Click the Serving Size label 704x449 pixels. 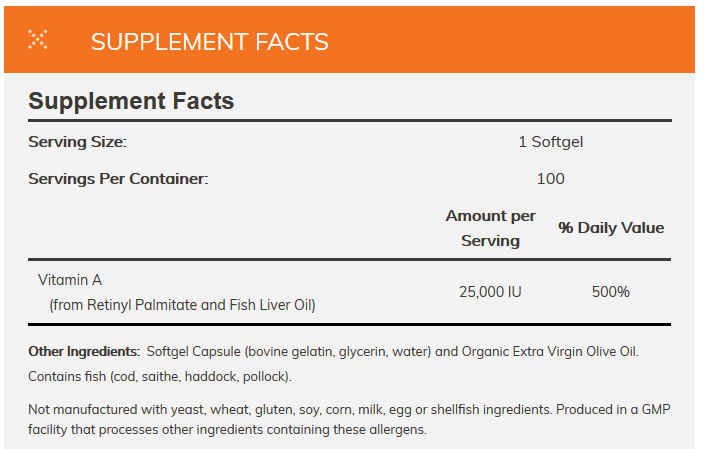click(77, 141)
